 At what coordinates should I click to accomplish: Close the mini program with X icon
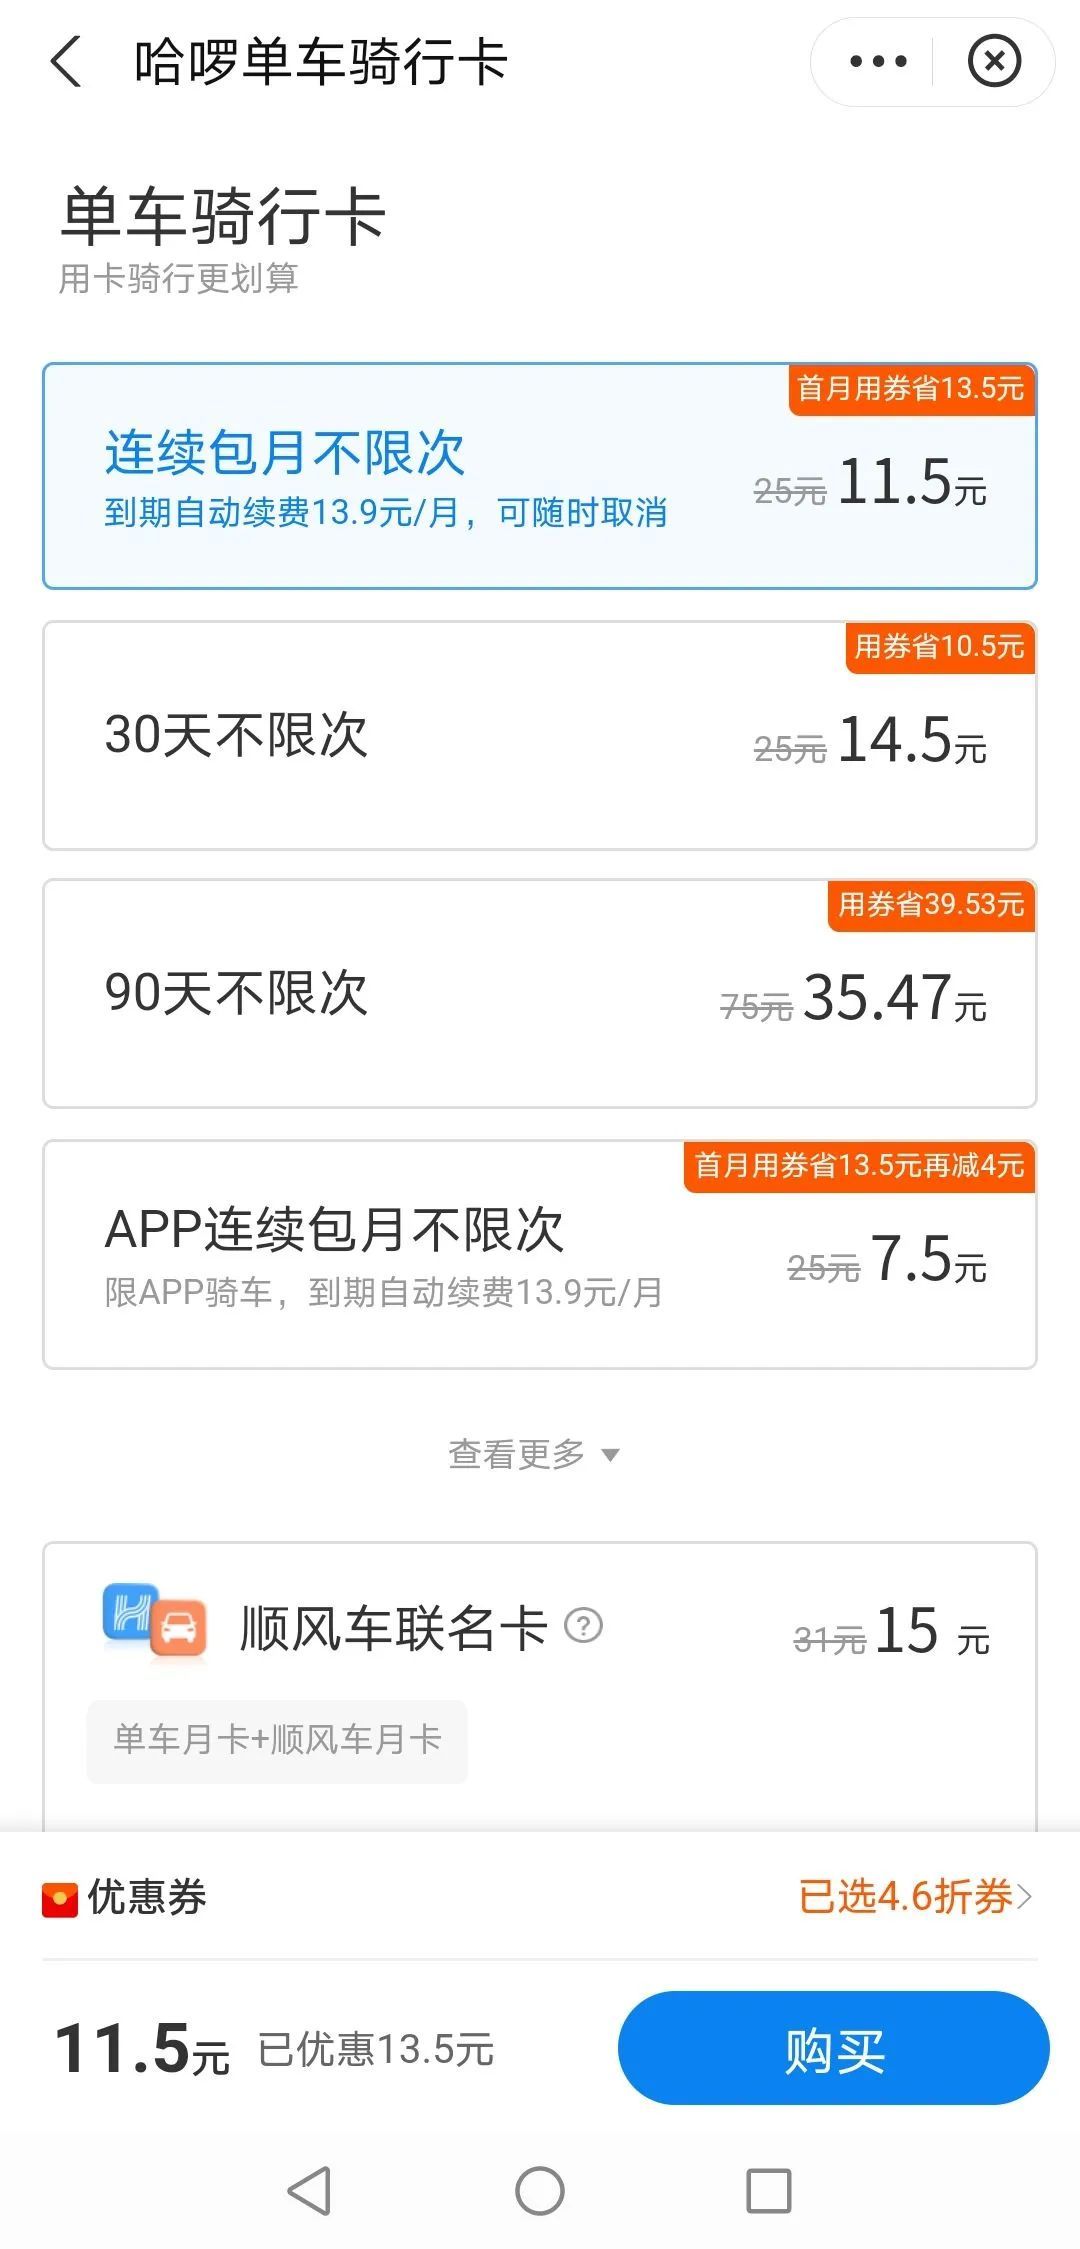pyautogui.click(x=993, y=62)
